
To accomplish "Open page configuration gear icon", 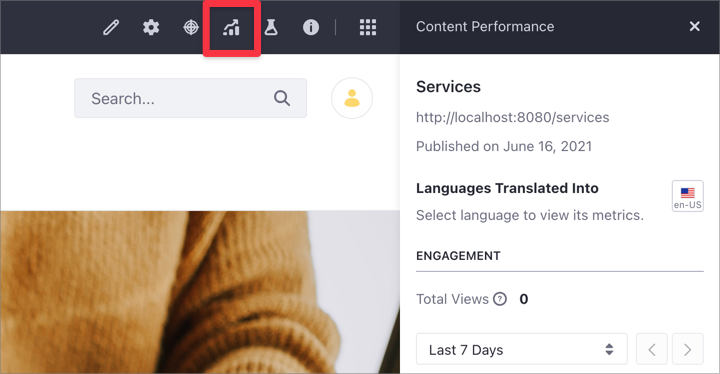I will click(x=151, y=28).
